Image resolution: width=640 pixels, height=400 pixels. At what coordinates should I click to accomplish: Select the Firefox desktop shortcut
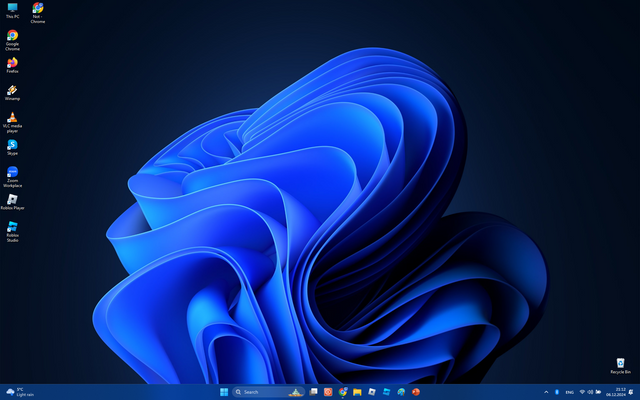12,63
